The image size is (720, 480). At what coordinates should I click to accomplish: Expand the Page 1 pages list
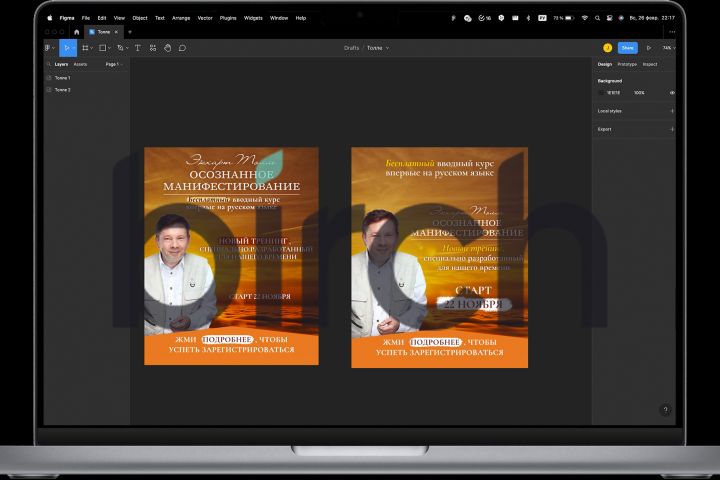[113, 64]
